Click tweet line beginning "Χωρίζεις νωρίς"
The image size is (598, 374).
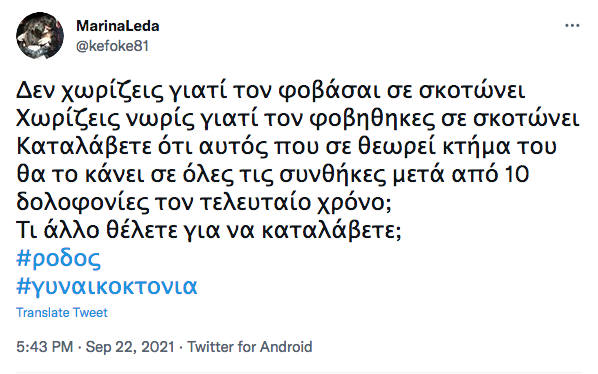[x=298, y=119]
